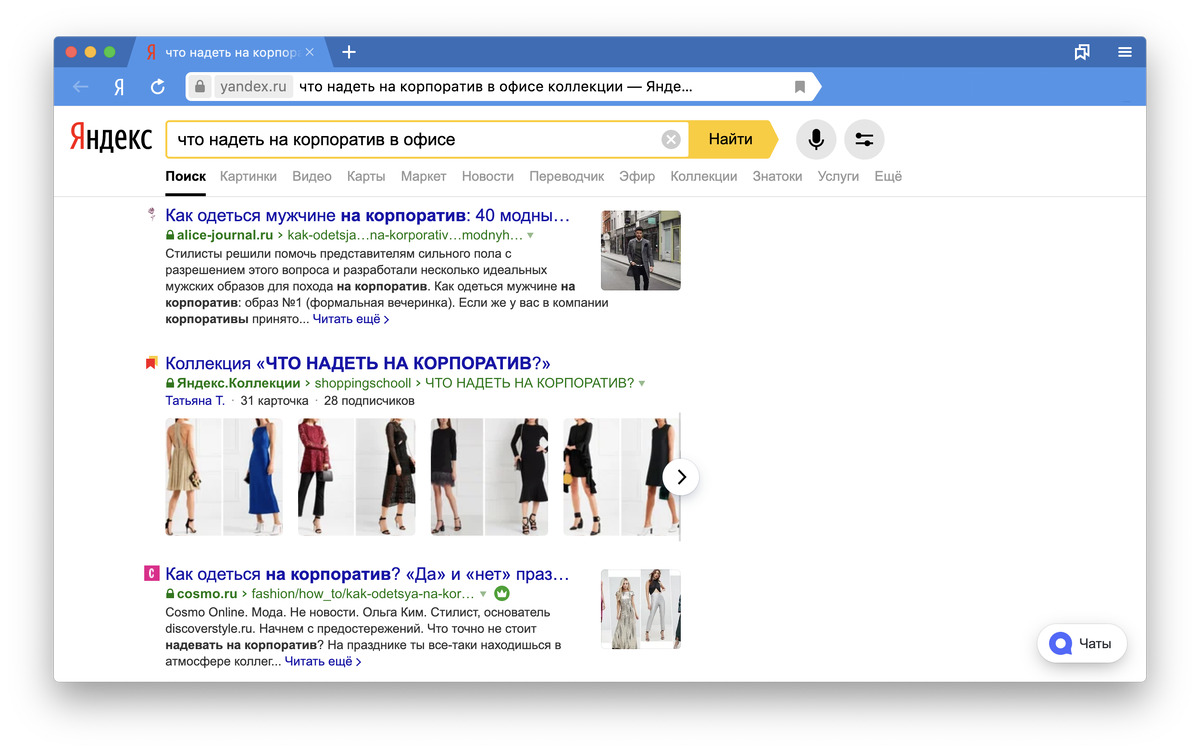This screenshot has width=1200, height=753.
Task: Click the voice search microphone icon
Action: click(x=816, y=139)
